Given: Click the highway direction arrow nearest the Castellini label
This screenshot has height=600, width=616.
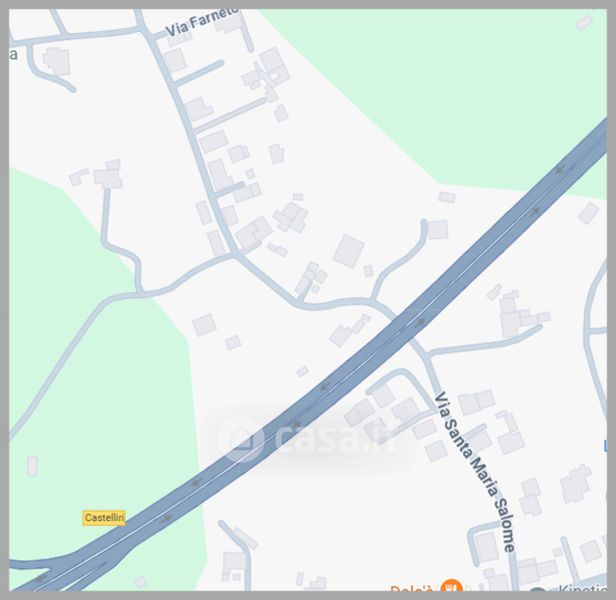Looking at the screenshot, I should click(x=167, y=518).
